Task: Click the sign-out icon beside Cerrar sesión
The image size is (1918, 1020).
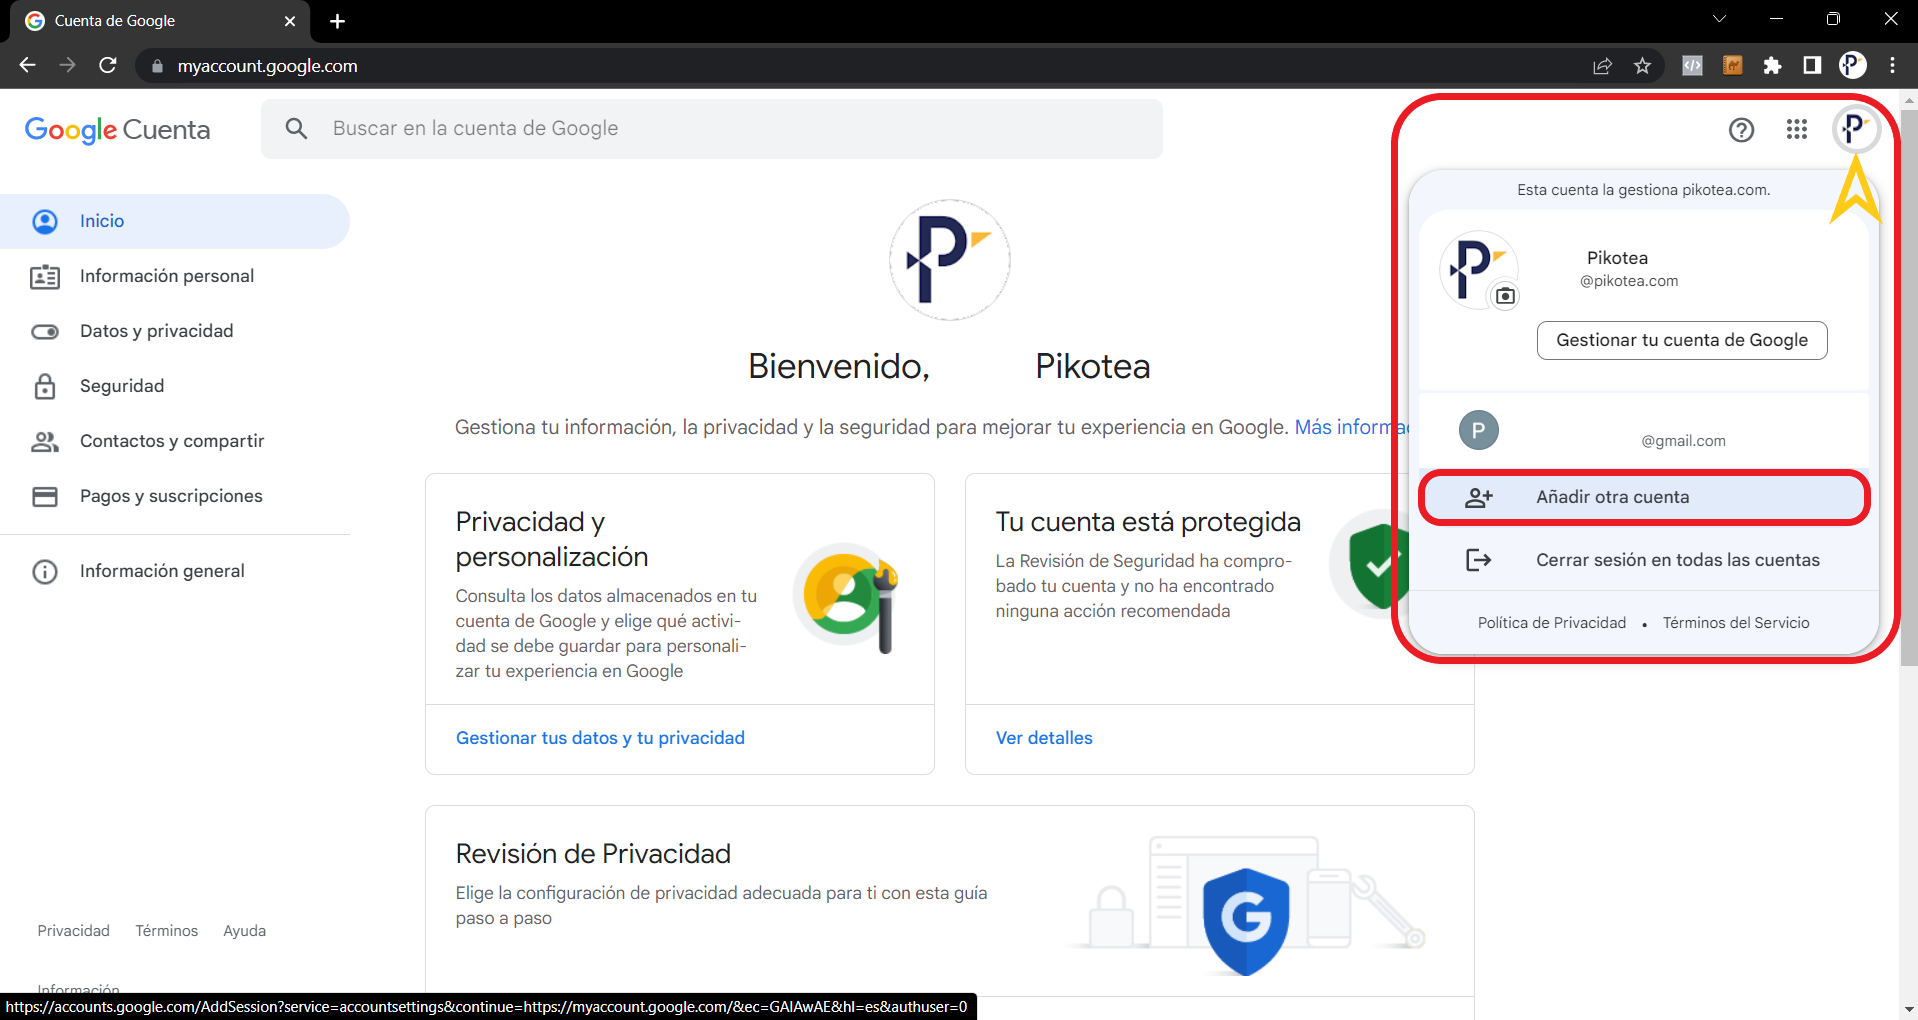Action: coord(1479,560)
